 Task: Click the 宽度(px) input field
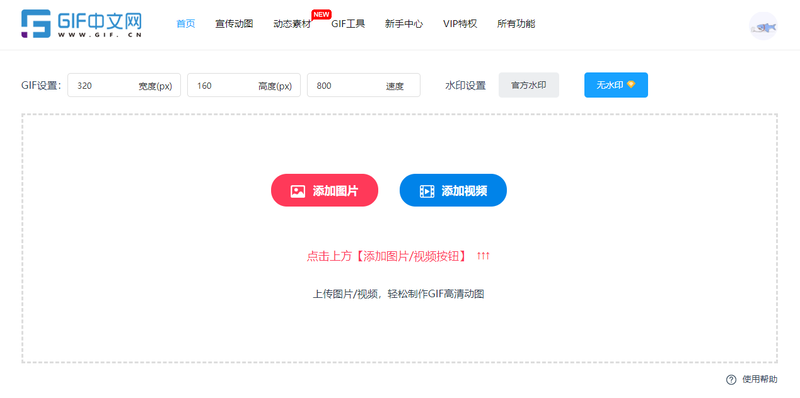(x=124, y=85)
